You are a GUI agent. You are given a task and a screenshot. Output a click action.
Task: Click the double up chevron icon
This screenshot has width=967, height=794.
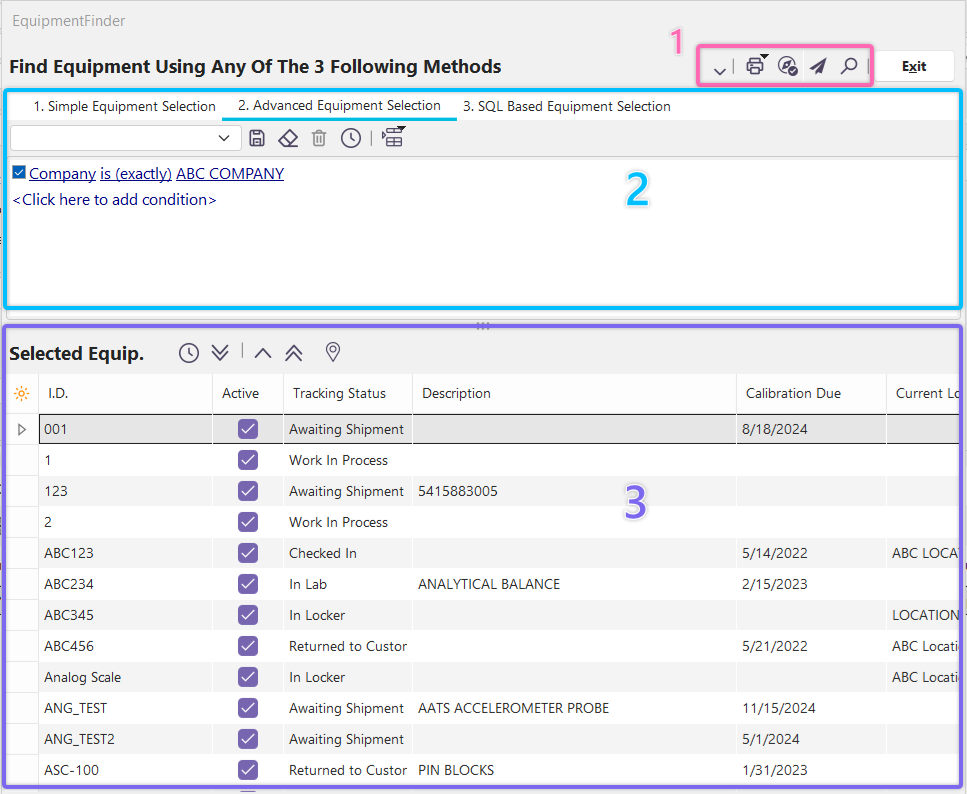[294, 352]
